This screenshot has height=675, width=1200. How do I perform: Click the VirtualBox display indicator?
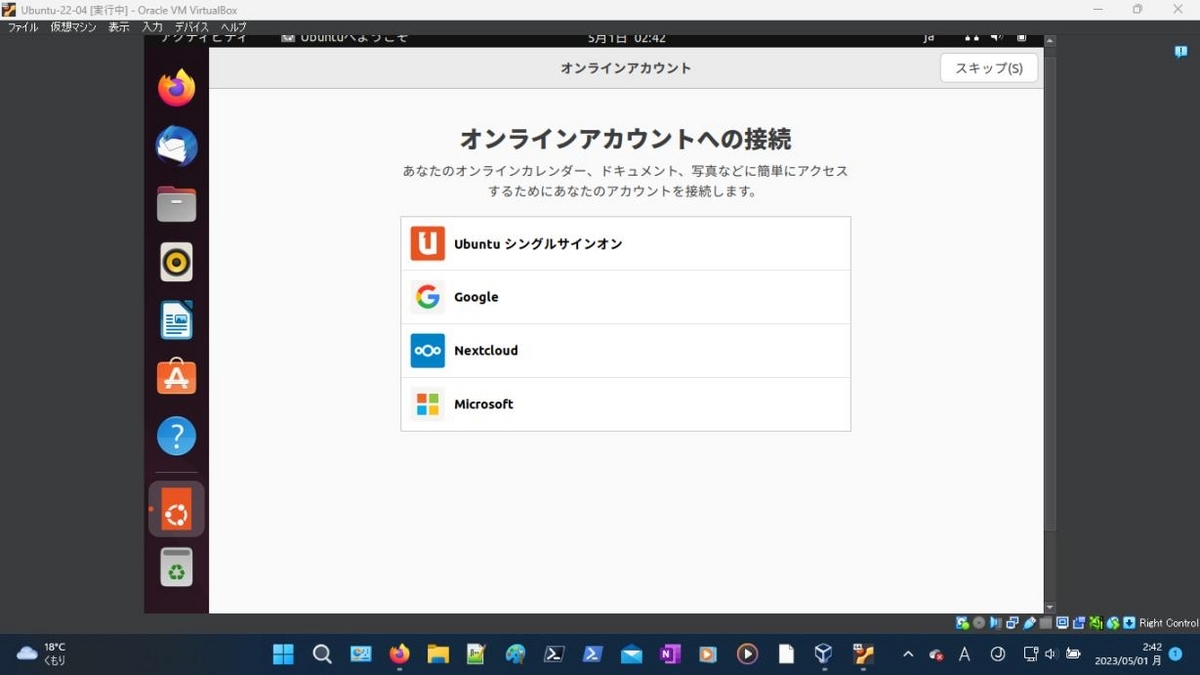1062,623
